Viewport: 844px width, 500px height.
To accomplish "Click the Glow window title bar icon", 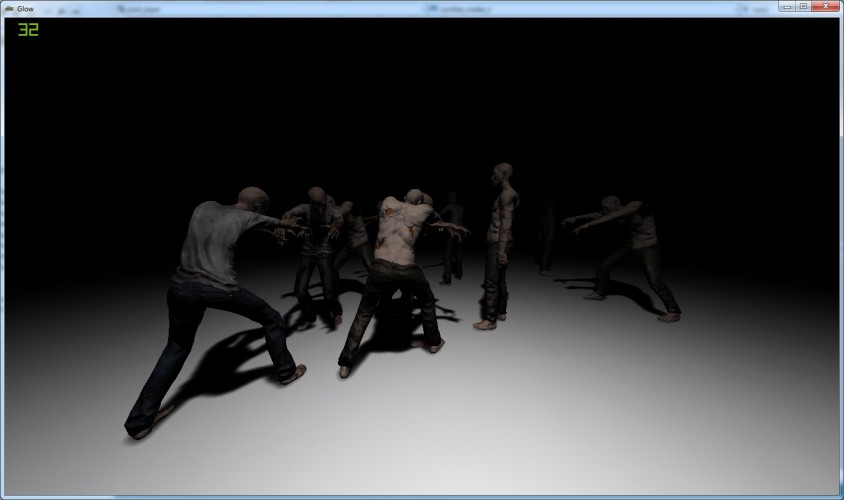I will tap(9, 9).
